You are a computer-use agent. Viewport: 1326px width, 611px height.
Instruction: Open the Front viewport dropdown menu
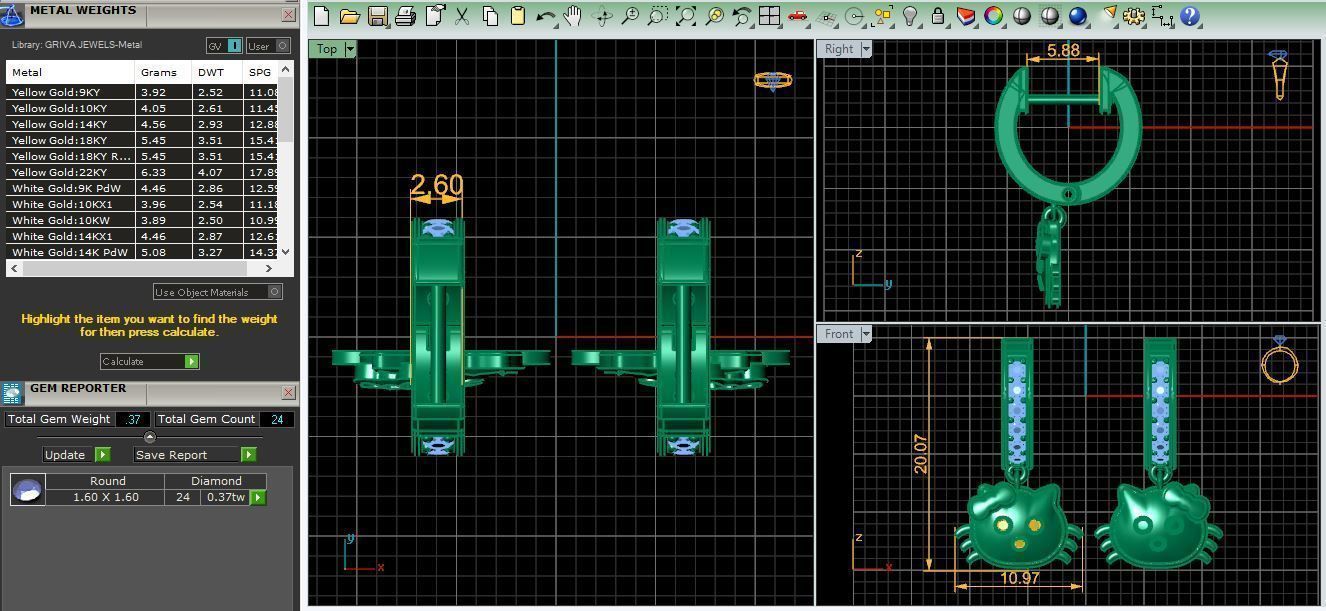click(866, 334)
